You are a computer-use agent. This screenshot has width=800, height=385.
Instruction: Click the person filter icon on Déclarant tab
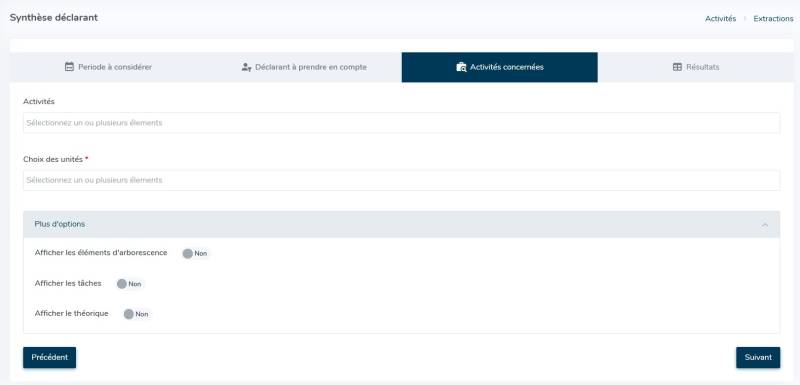(x=246, y=67)
